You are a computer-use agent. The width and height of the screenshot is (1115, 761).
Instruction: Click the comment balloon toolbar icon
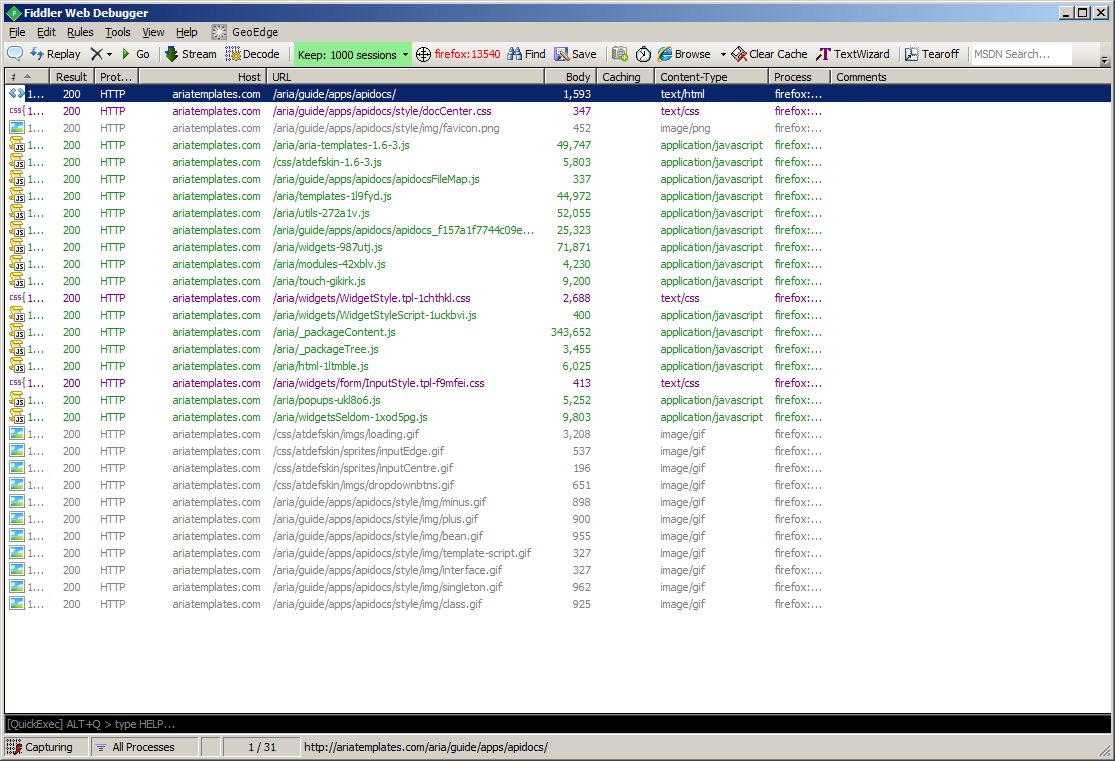pos(15,54)
